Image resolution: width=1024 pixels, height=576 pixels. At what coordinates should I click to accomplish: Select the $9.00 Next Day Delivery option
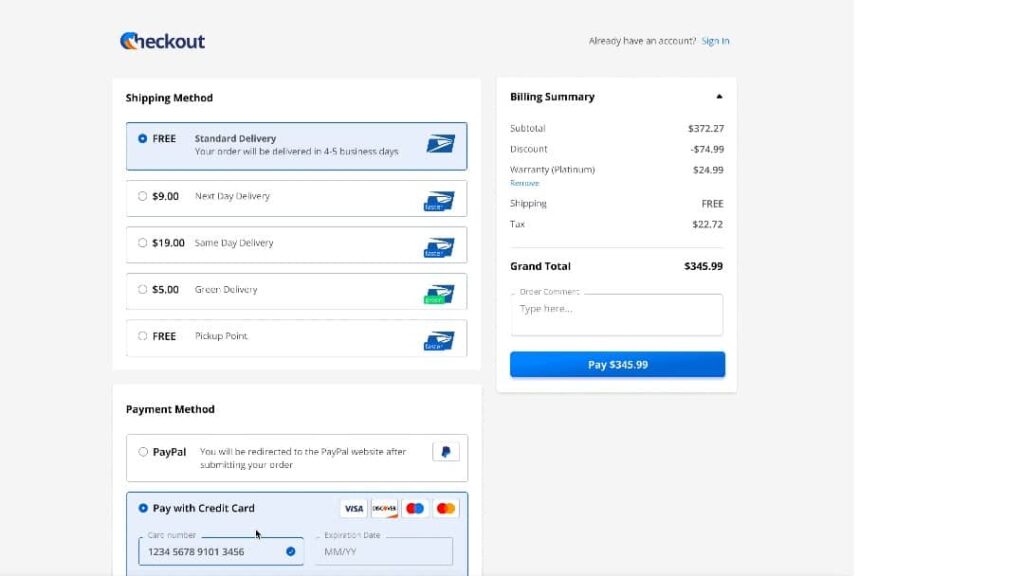coord(143,197)
